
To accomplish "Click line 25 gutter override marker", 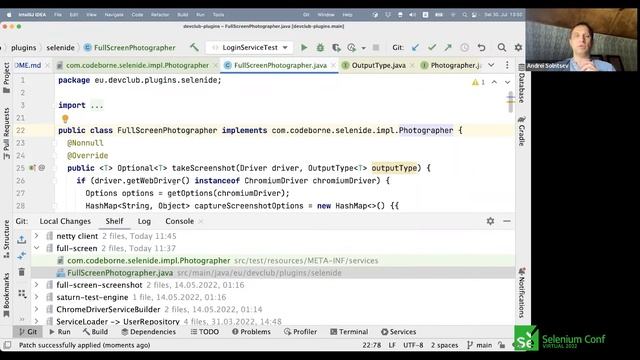I will [32, 168].
